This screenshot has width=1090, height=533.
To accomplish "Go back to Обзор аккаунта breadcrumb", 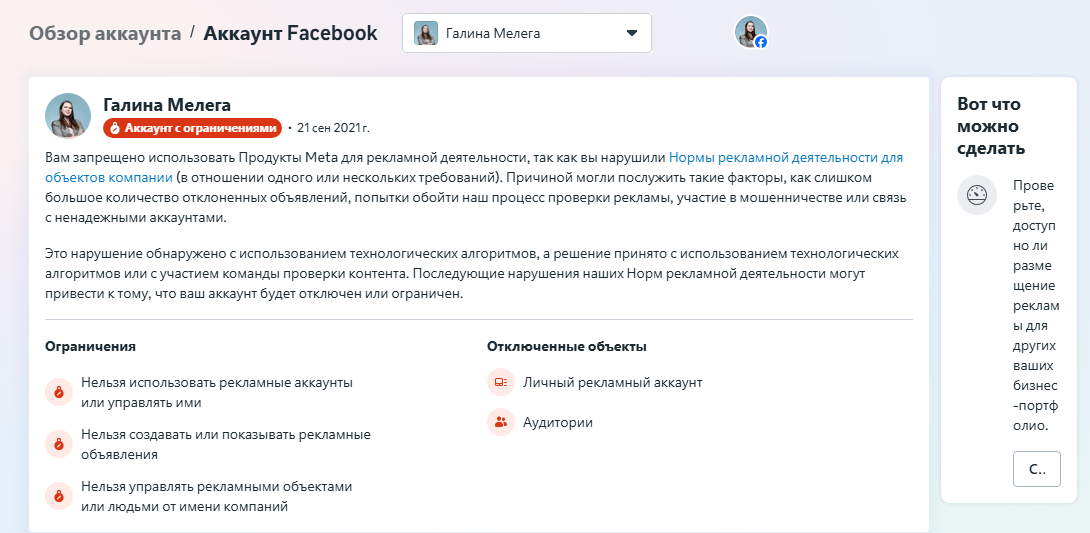I will (x=105, y=33).
